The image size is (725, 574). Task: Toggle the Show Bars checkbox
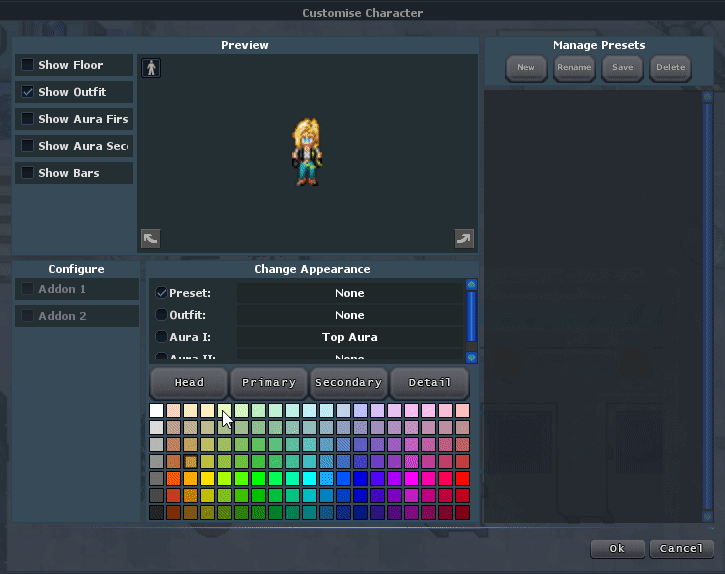pyautogui.click(x=28, y=173)
